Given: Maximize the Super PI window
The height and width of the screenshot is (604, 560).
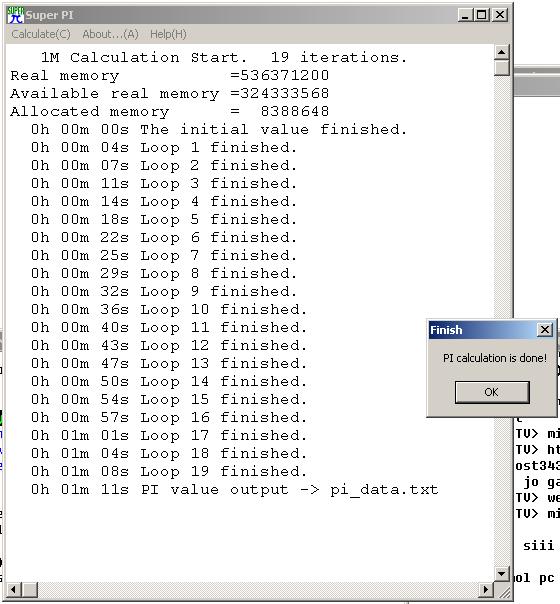Looking at the screenshot, I should pyautogui.click(x=481, y=15).
